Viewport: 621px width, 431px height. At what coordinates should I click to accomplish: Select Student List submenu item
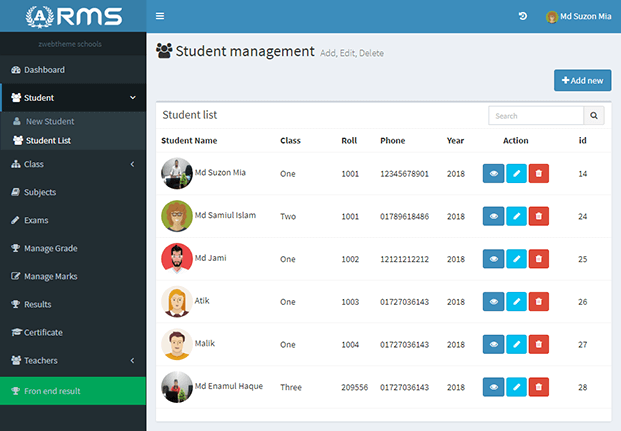pyautogui.click(x=73, y=140)
